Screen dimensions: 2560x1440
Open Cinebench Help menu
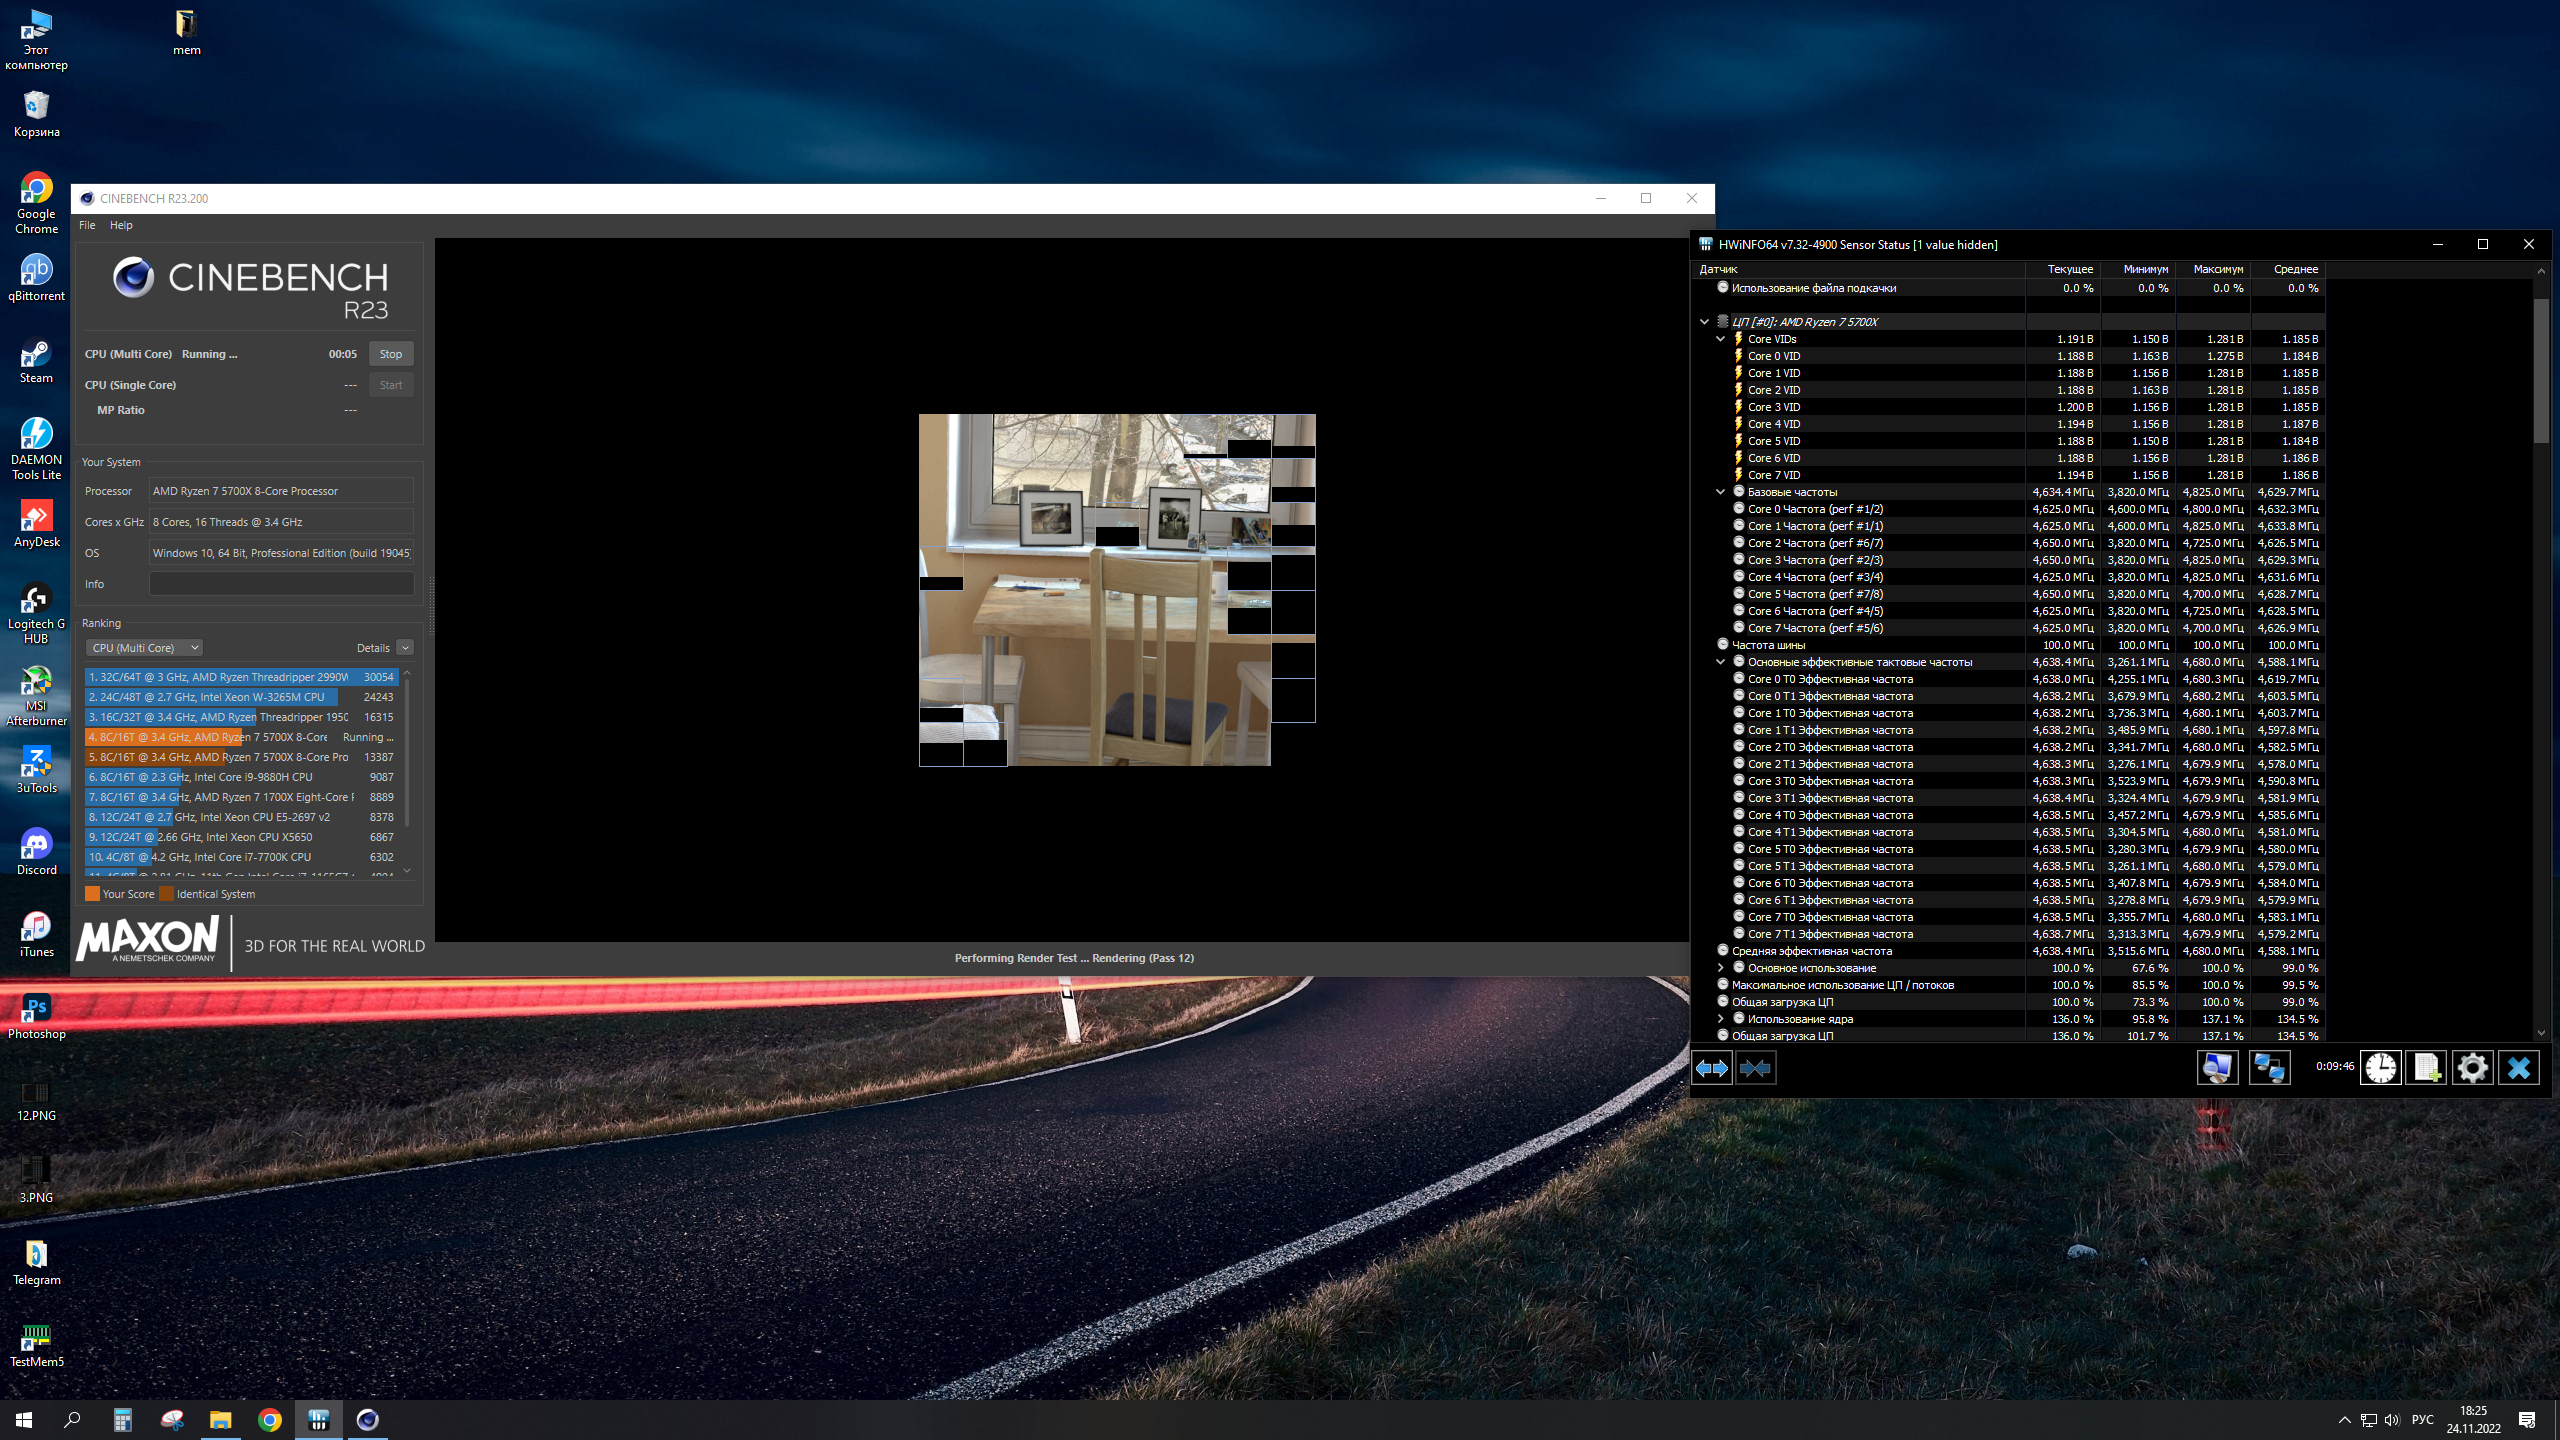point(121,225)
